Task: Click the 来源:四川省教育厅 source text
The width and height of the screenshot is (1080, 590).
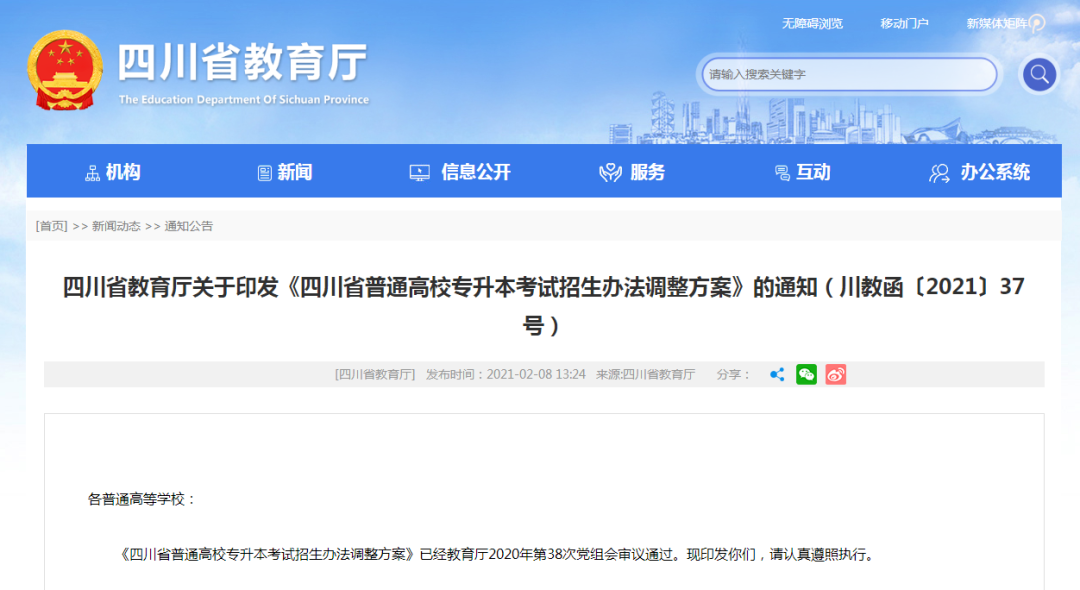Action: coord(645,375)
